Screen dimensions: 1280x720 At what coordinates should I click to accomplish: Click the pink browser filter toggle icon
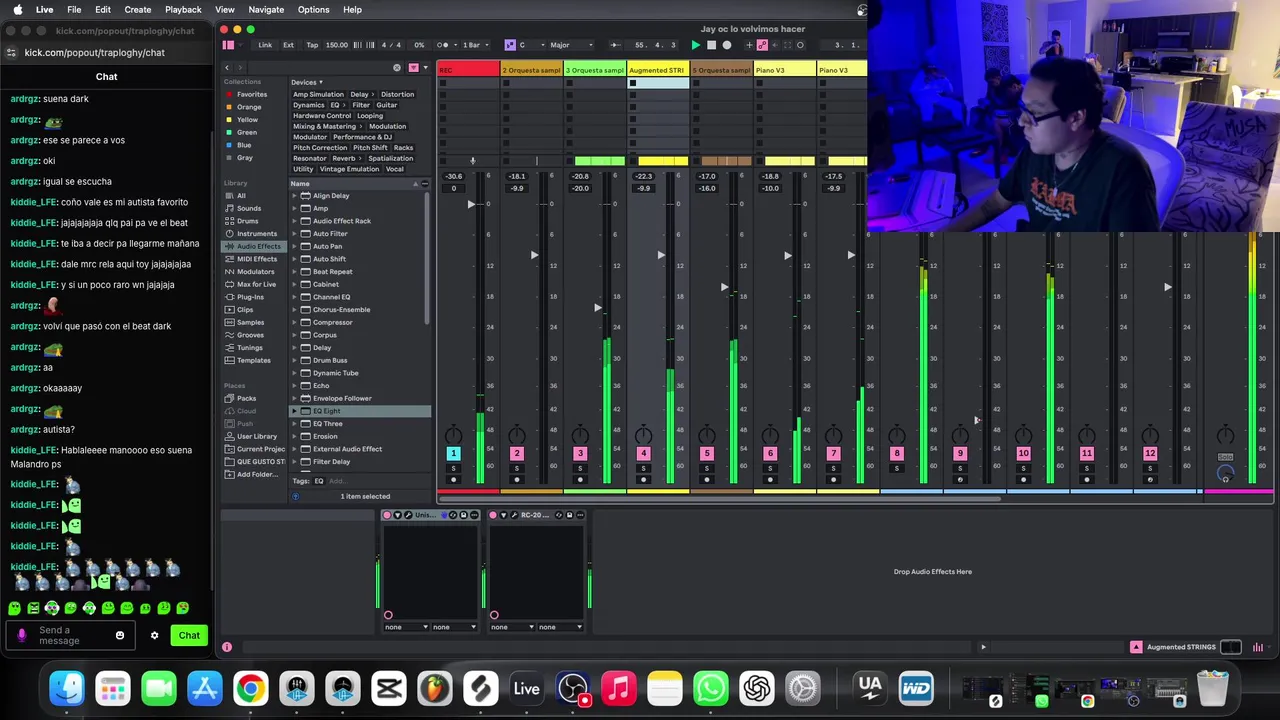(x=413, y=68)
